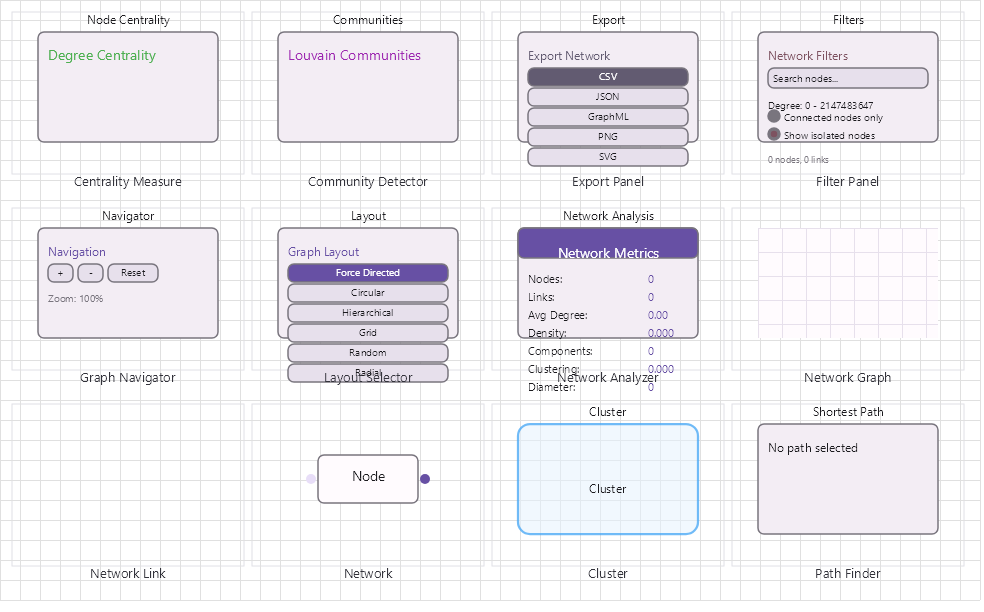
Task: Click the 'Degree: 0 - 2147483647' text
Action: pos(820,105)
